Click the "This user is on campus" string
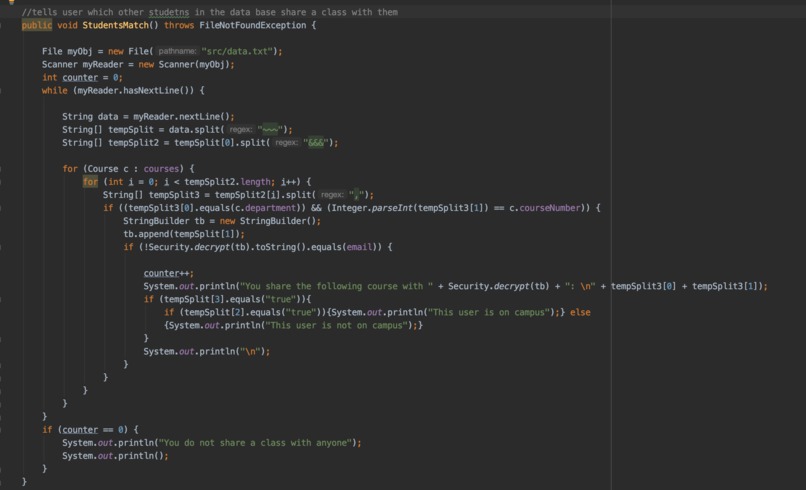This screenshot has height=490, width=806. point(489,313)
